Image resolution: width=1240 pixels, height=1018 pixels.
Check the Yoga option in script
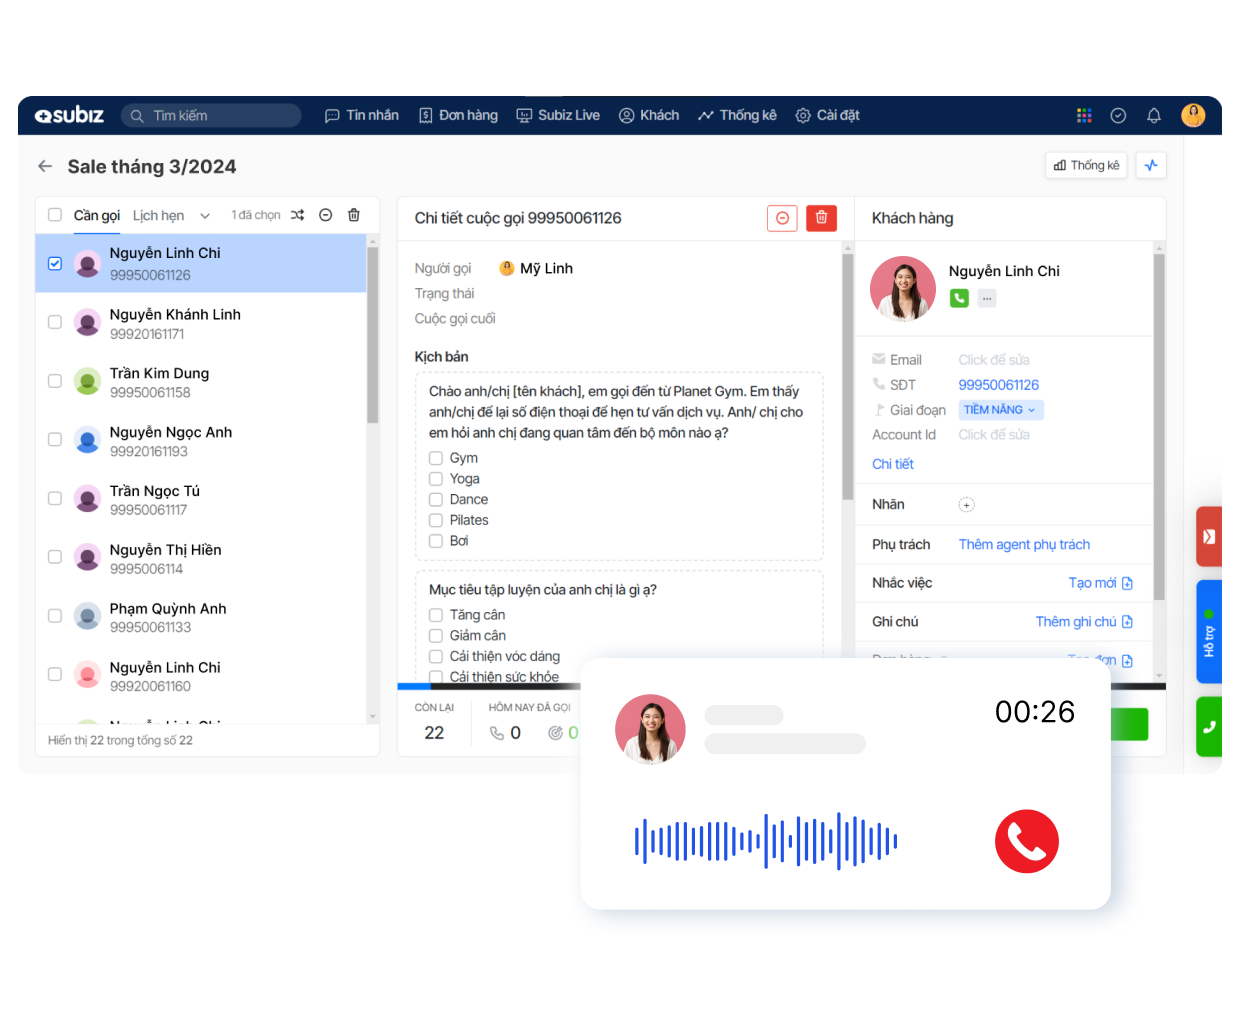pyautogui.click(x=436, y=479)
